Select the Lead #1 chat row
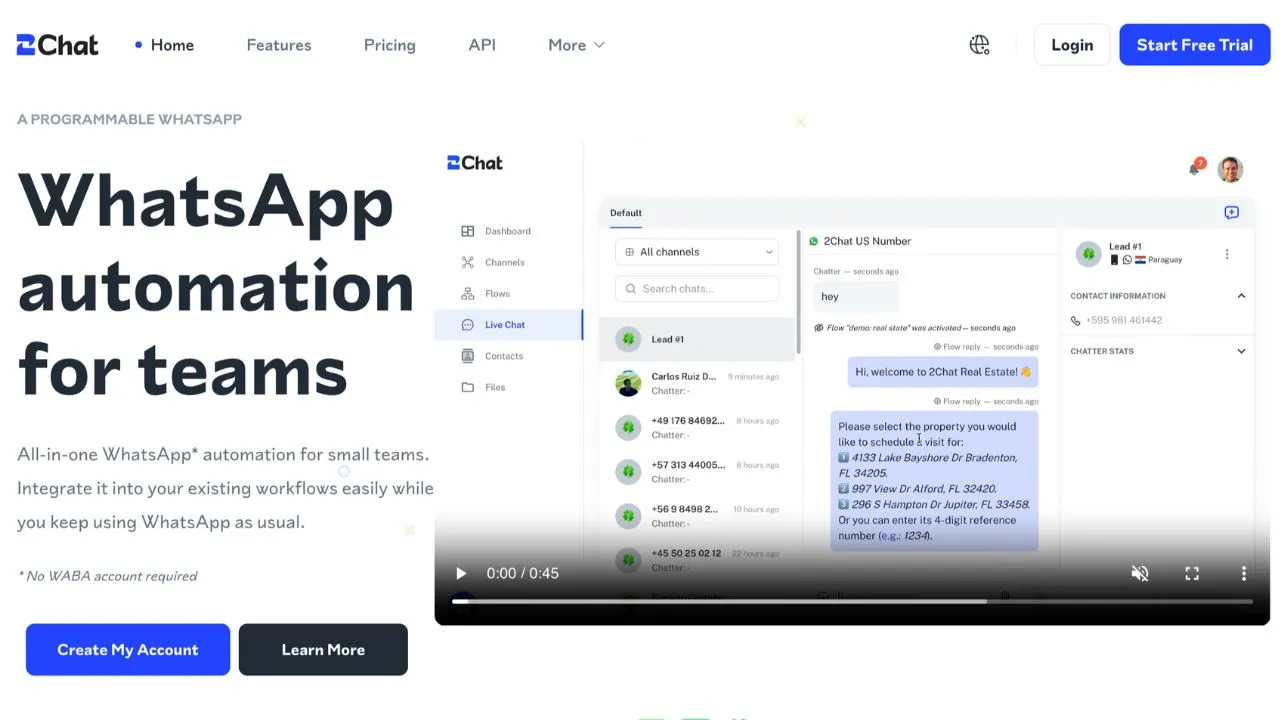1280x720 pixels. [x=697, y=339]
